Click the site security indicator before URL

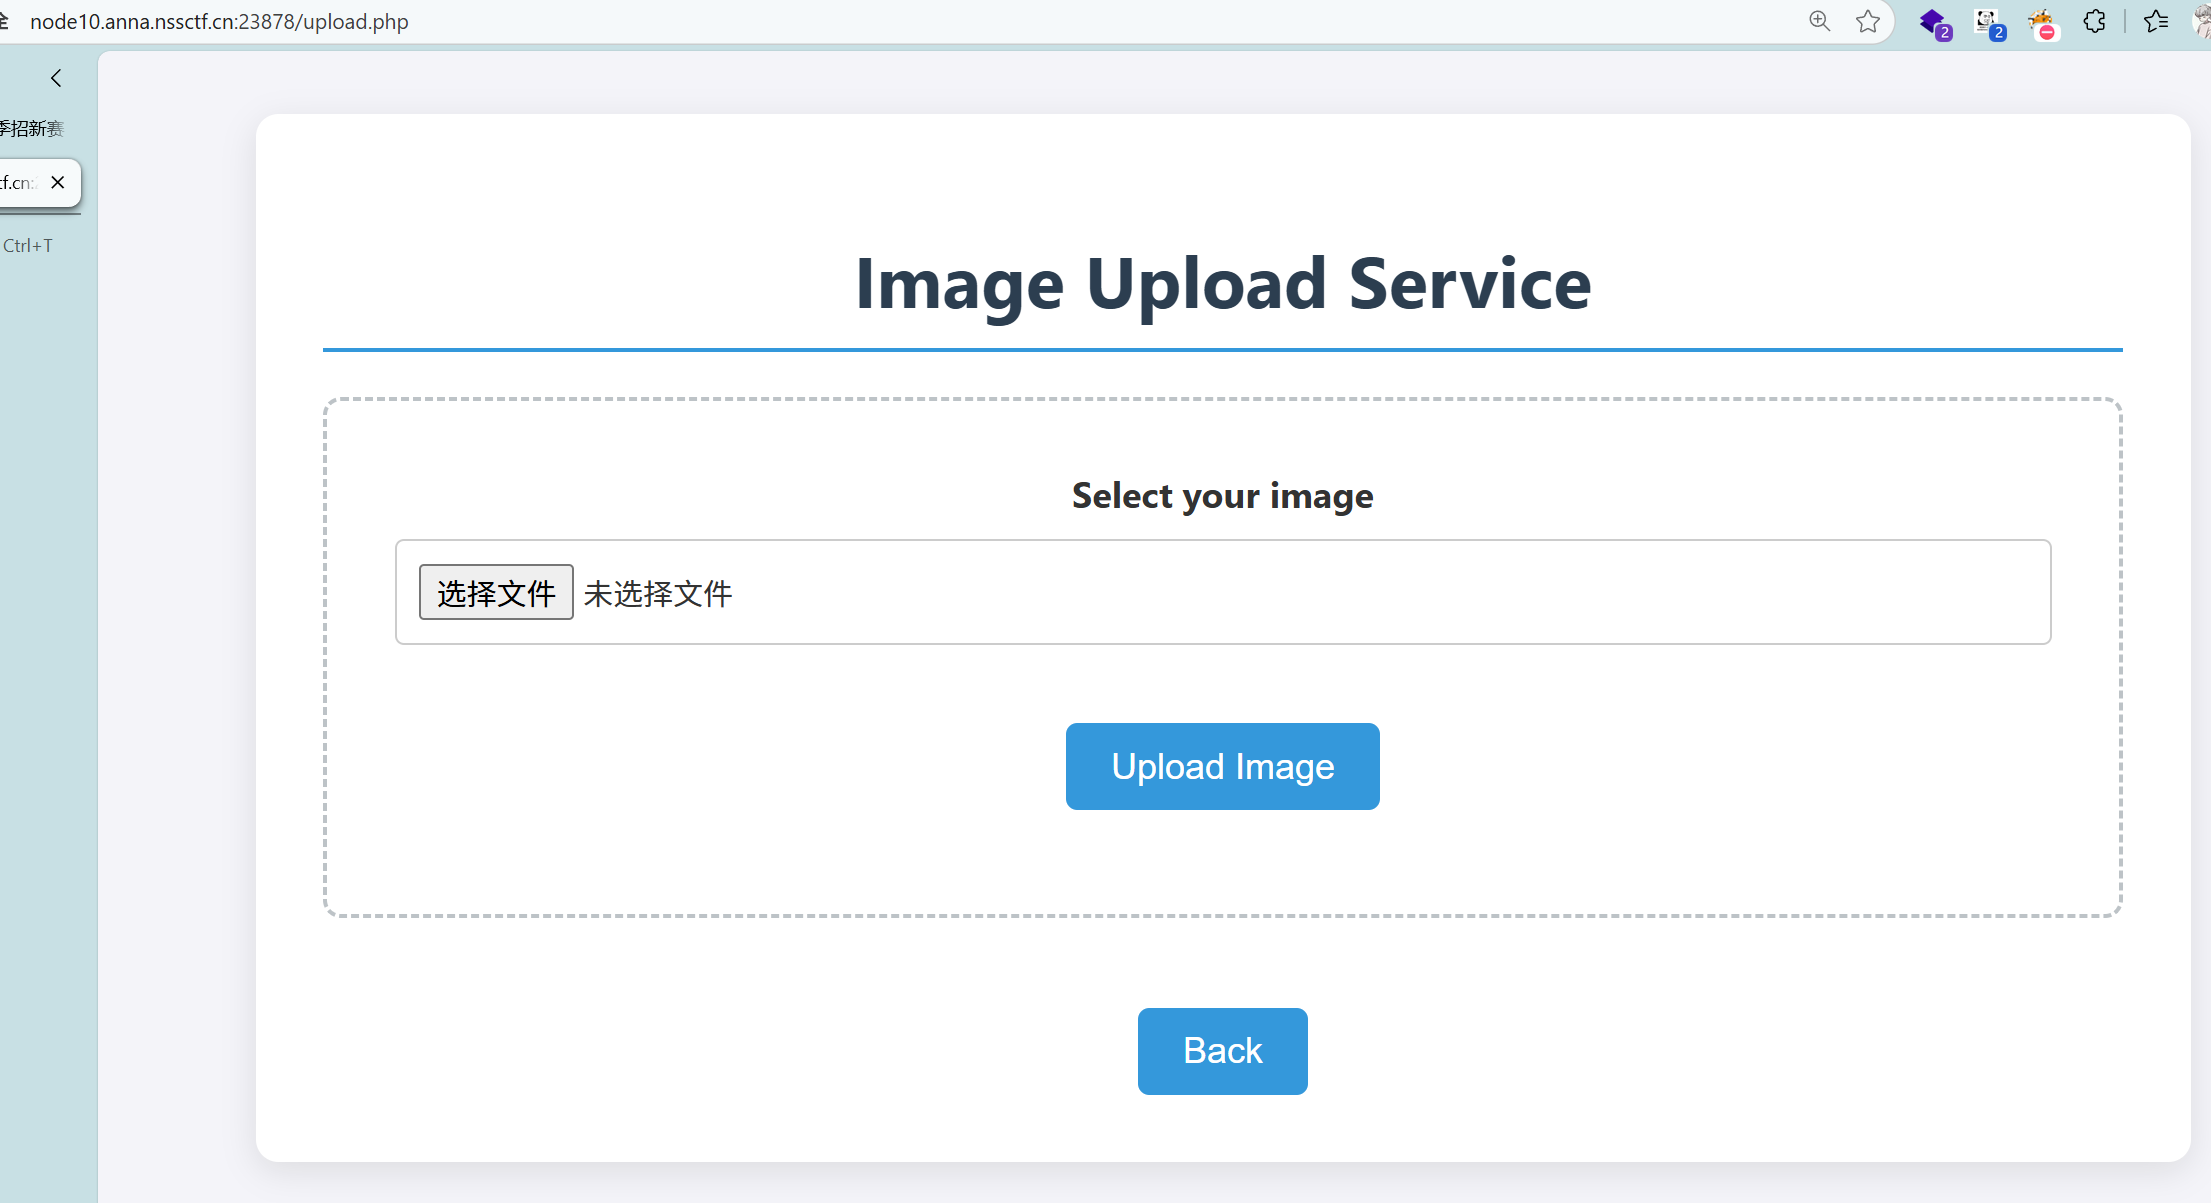coord(4,21)
